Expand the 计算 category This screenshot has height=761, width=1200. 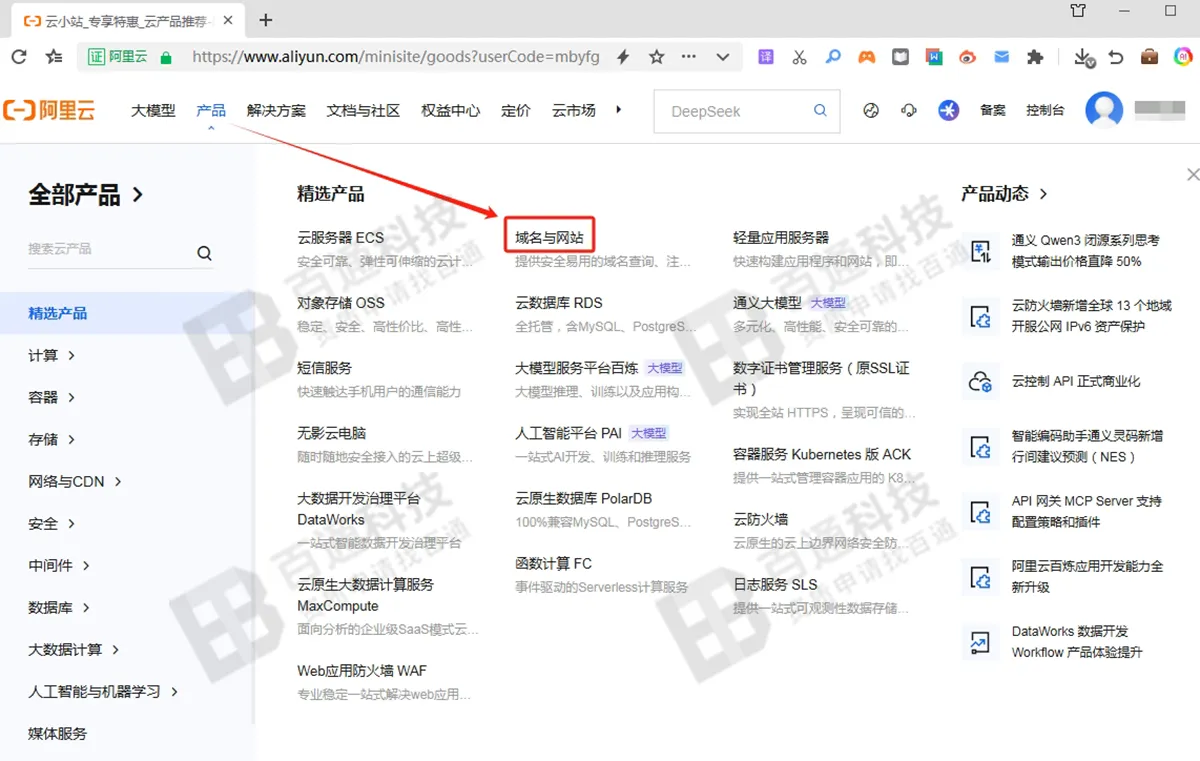pos(52,355)
